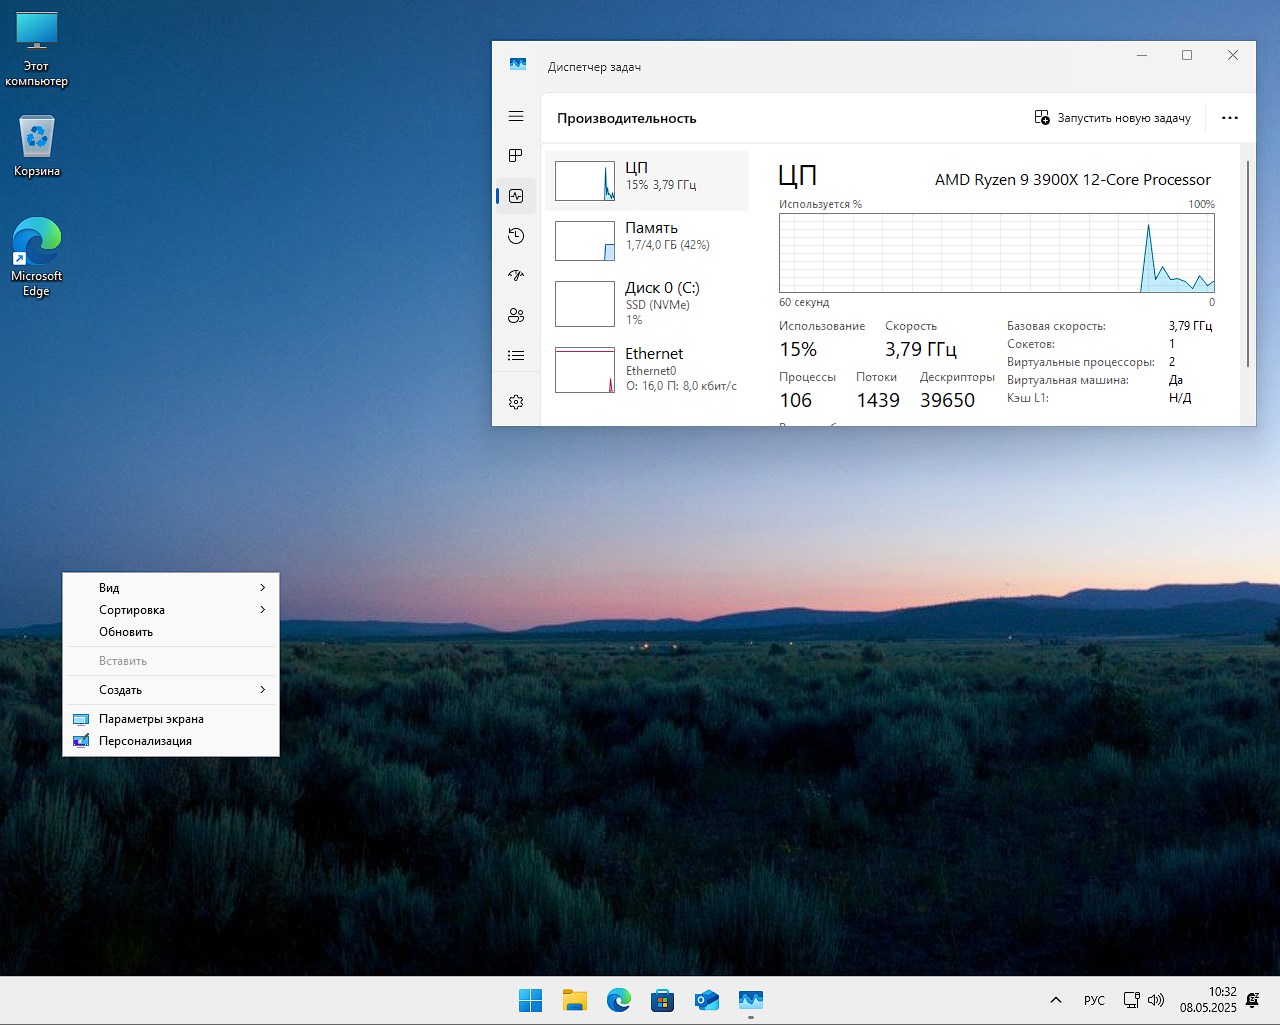Open the Users page sidebar icon
Screen dimensions: 1280x1025
(x=516, y=316)
